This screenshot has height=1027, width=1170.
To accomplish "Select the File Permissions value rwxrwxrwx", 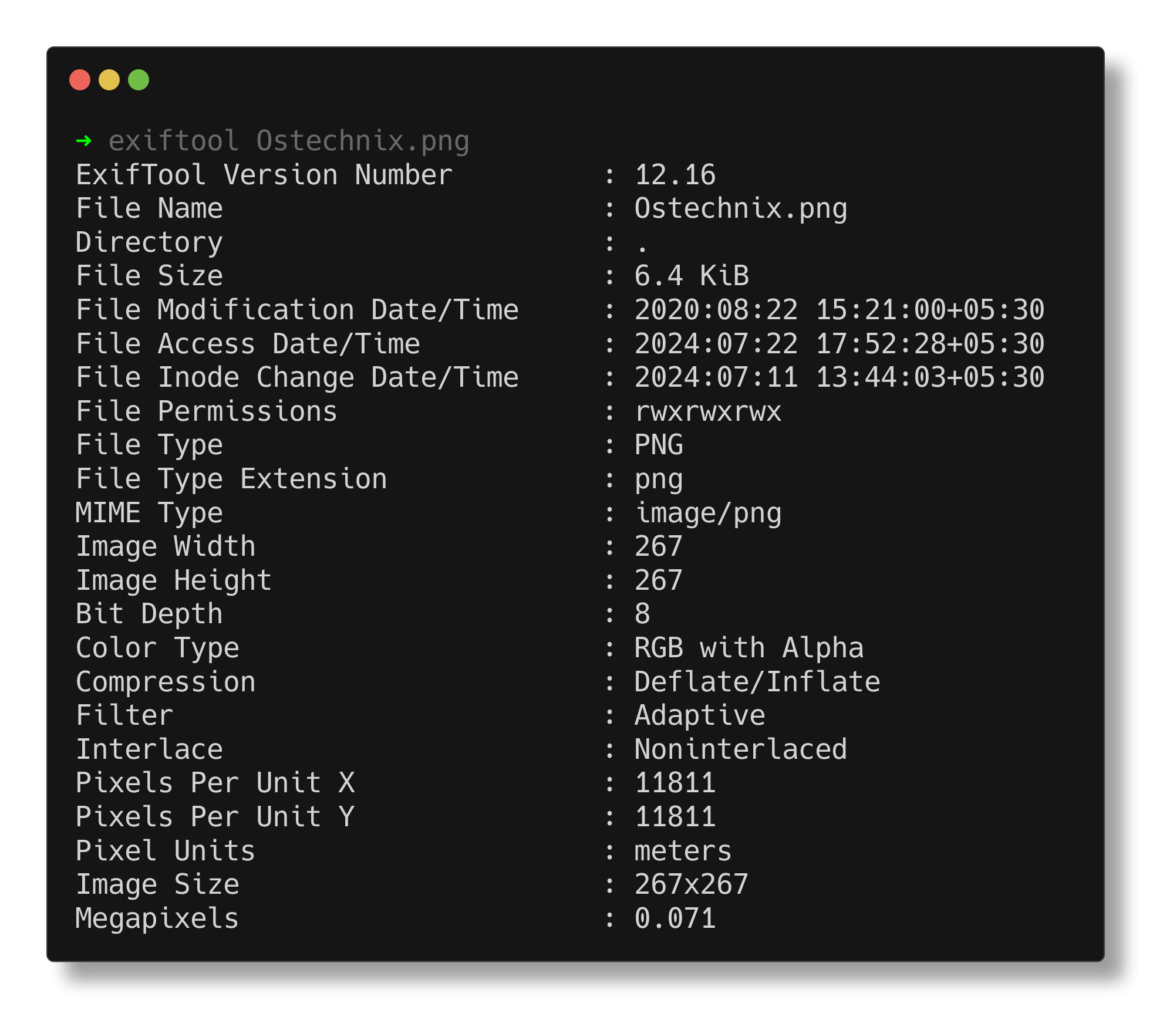I will [708, 411].
